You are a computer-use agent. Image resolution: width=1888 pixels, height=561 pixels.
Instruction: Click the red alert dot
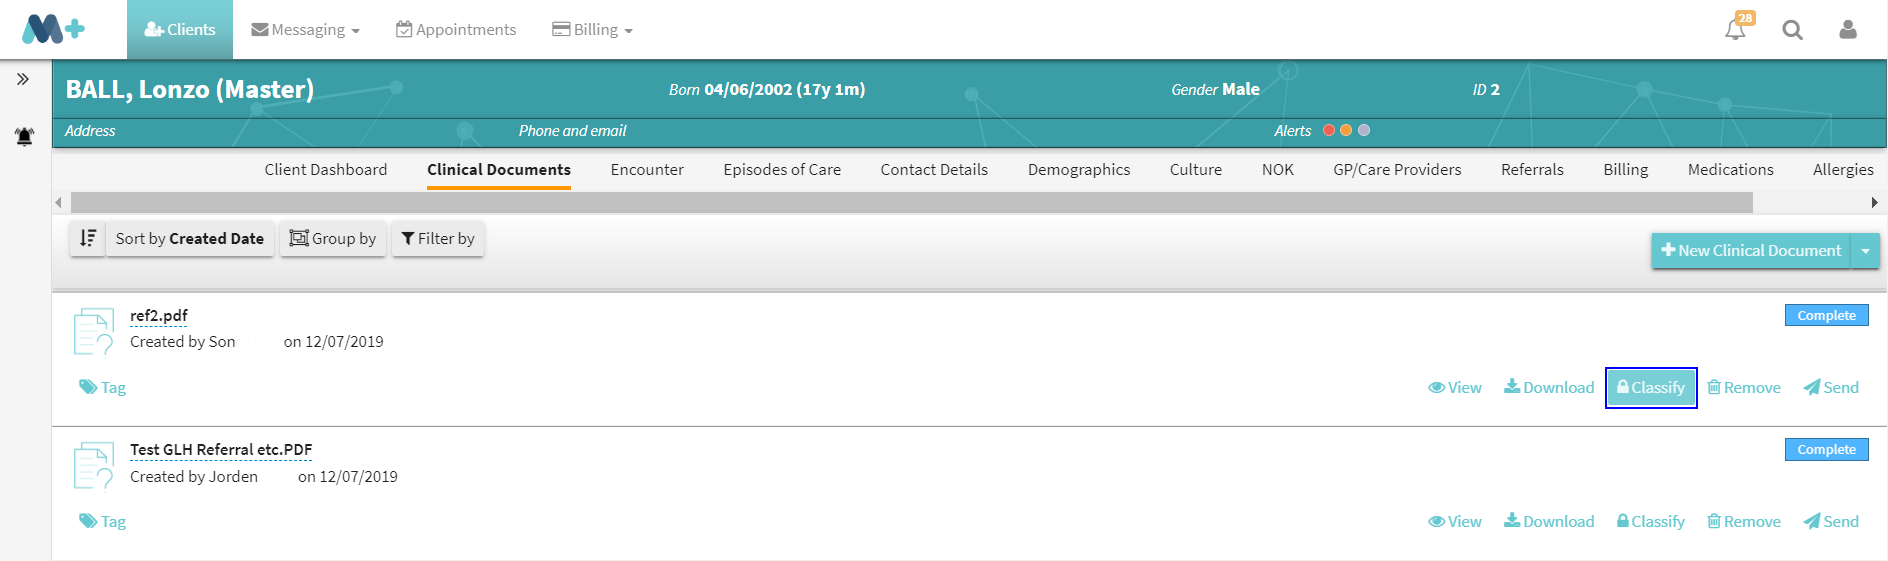tap(1329, 130)
